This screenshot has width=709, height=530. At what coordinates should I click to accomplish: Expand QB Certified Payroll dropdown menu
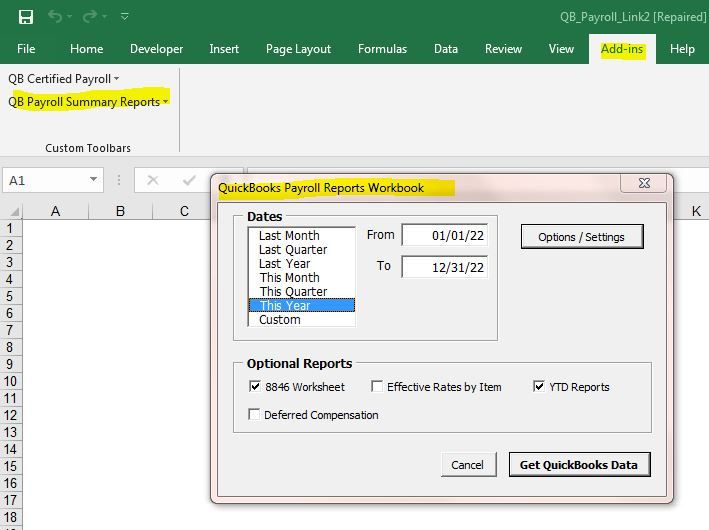click(63, 79)
